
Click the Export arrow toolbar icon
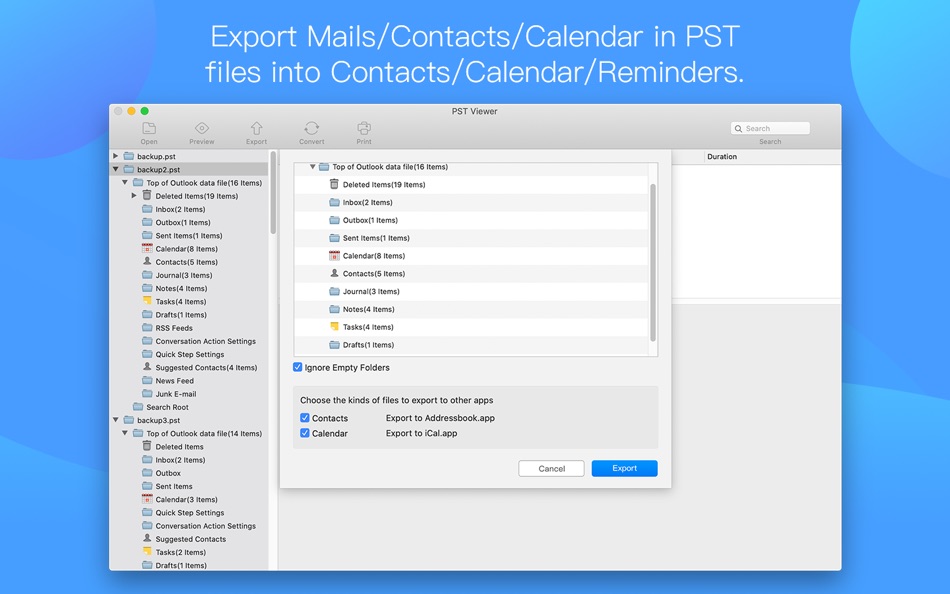pos(256,128)
